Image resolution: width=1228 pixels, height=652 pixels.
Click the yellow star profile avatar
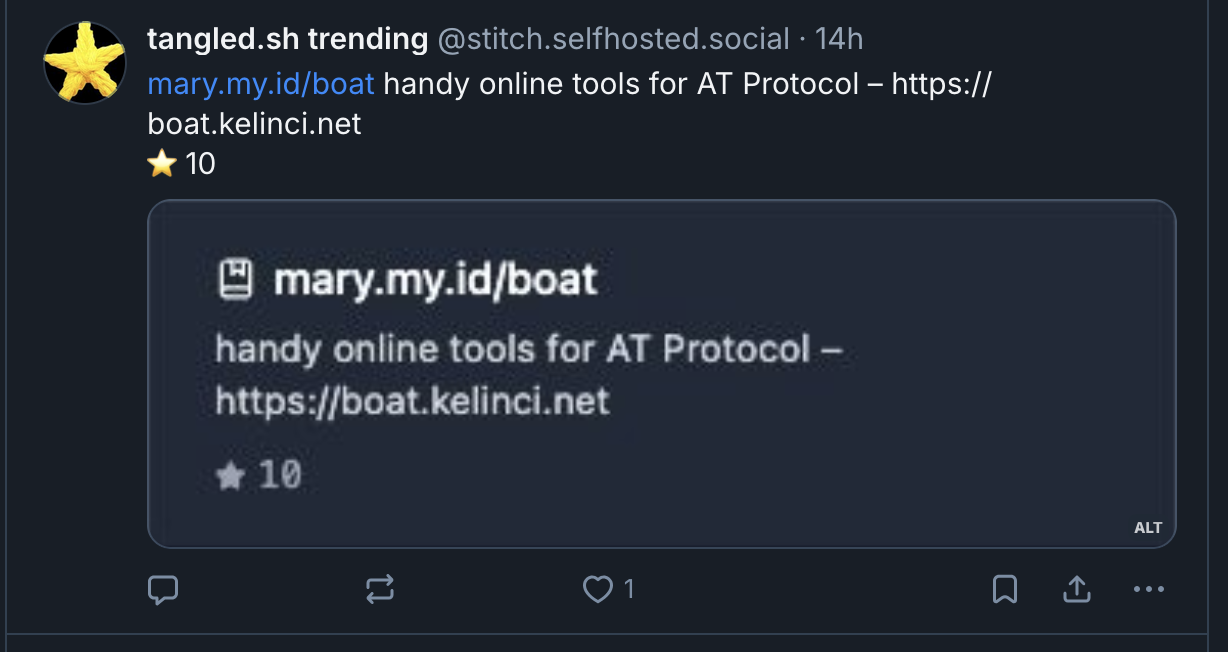pyautogui.click(x=85, y=63)
